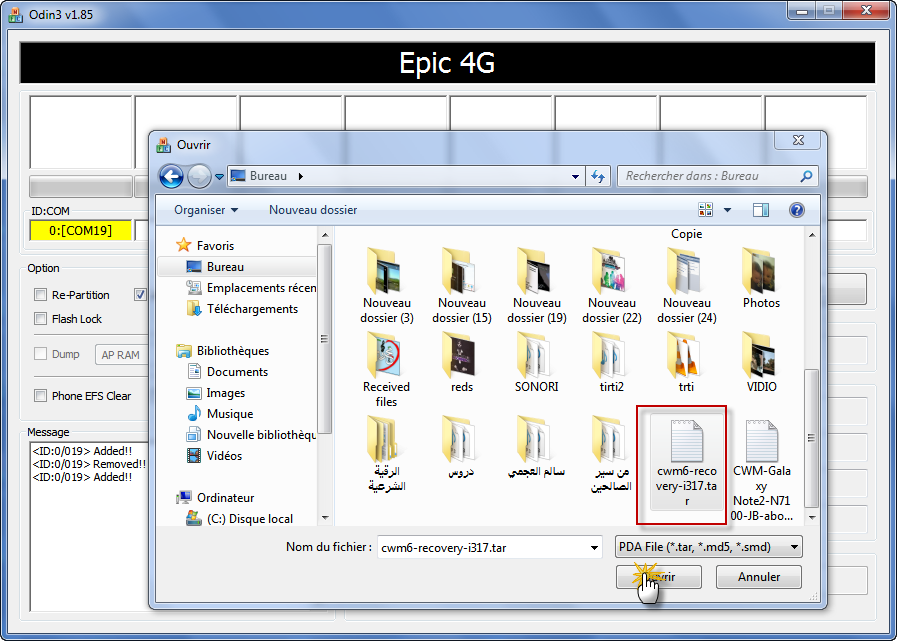Toggle the Flash Lock checkbox in Odin3
Screen dimensions: 897x641
click(x=40, y=319)
